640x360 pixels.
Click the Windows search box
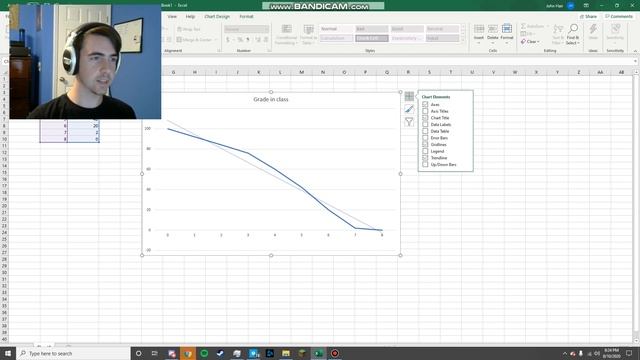pos(73,353)
